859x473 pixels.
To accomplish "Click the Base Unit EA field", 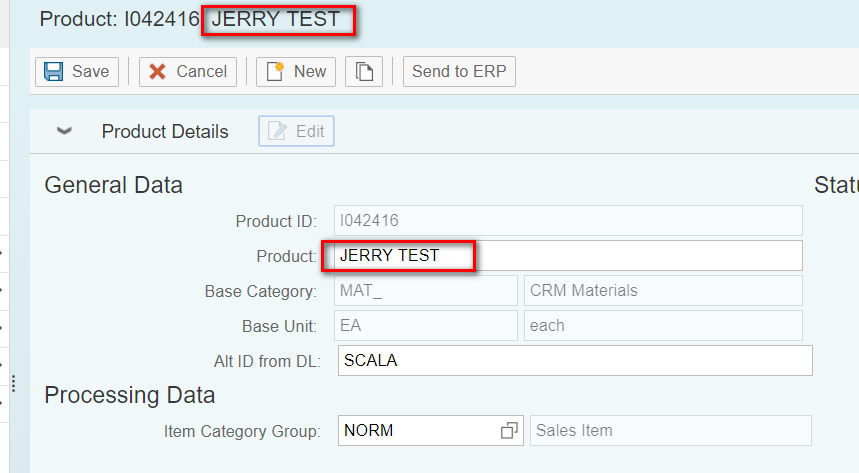I will (x=425, y=326).
